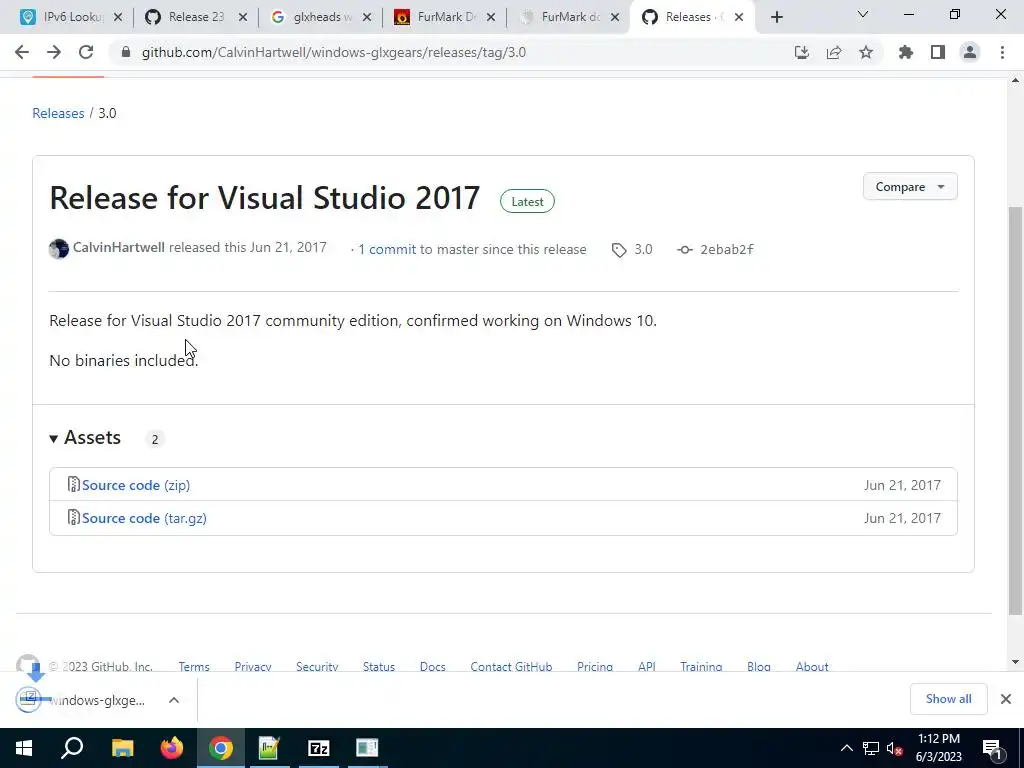
Task: Share this page via the share icon
Action: tap(834, 52)
